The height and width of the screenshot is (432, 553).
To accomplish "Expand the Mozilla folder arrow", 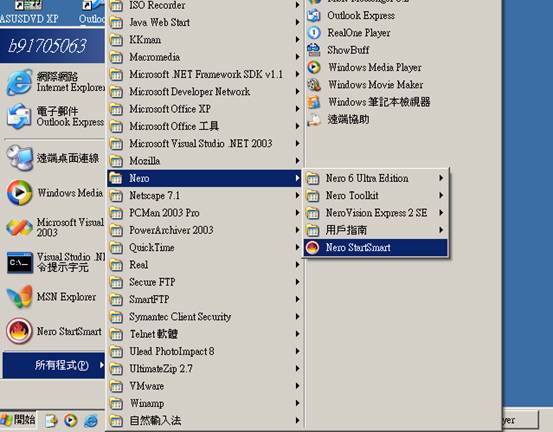I will (298, 161).
